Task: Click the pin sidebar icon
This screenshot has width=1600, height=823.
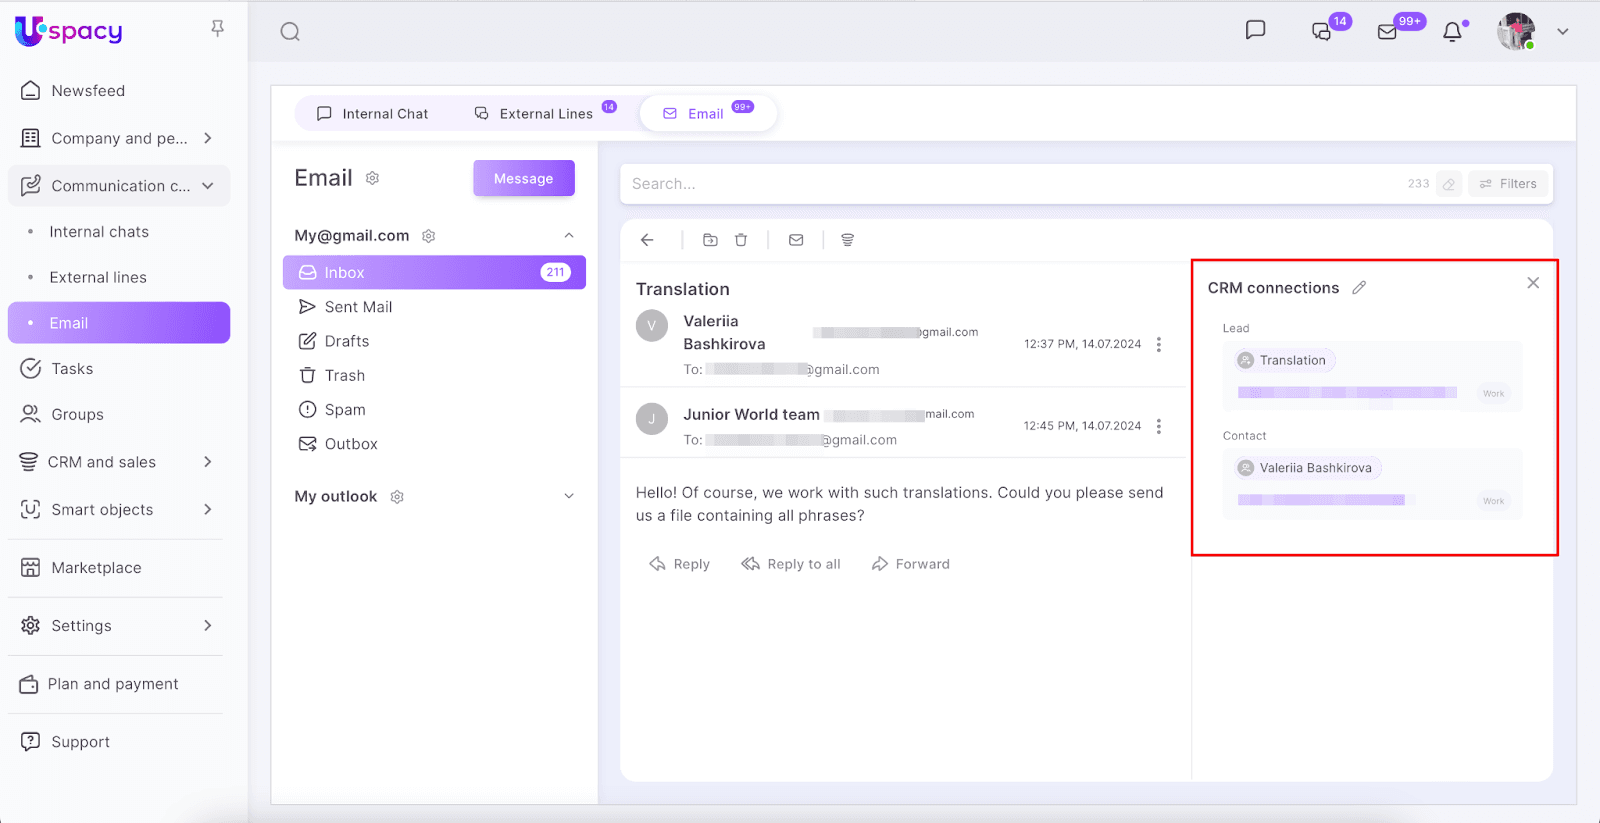Action: [217, 29]
